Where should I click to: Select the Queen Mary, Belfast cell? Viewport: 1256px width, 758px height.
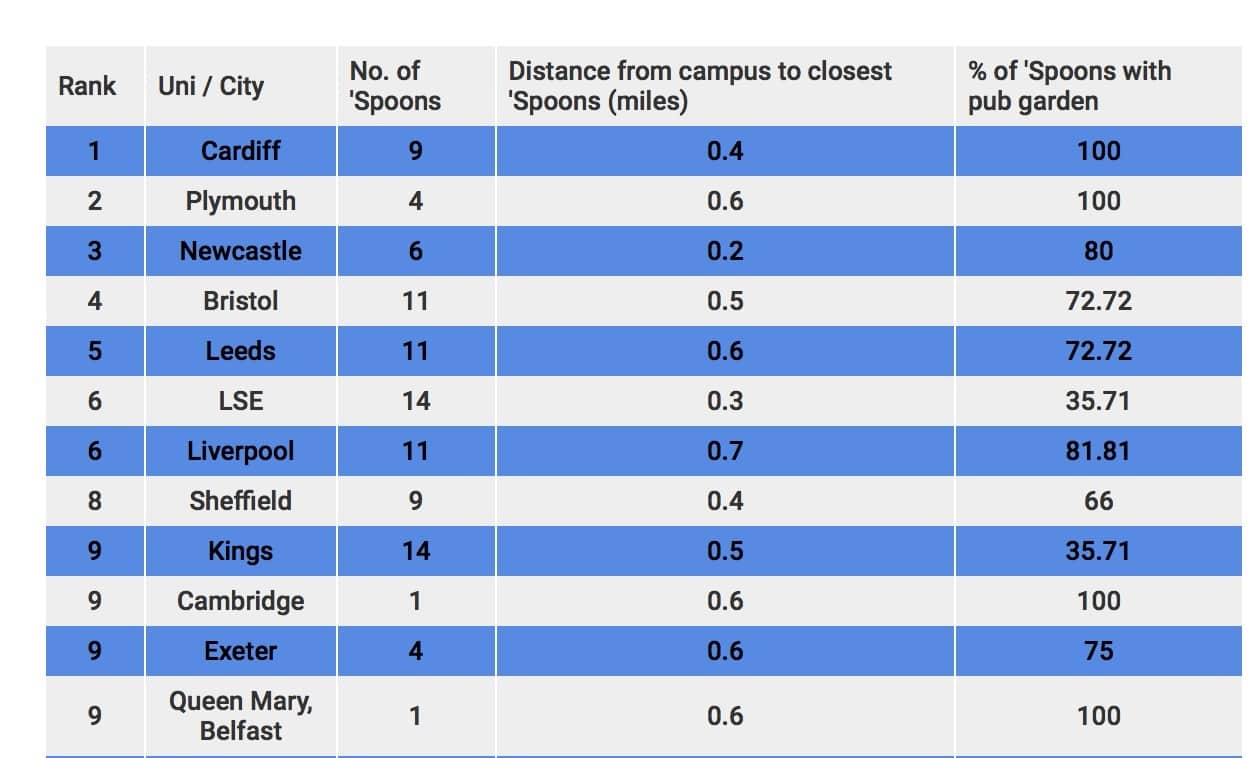(x=240, y=716)
